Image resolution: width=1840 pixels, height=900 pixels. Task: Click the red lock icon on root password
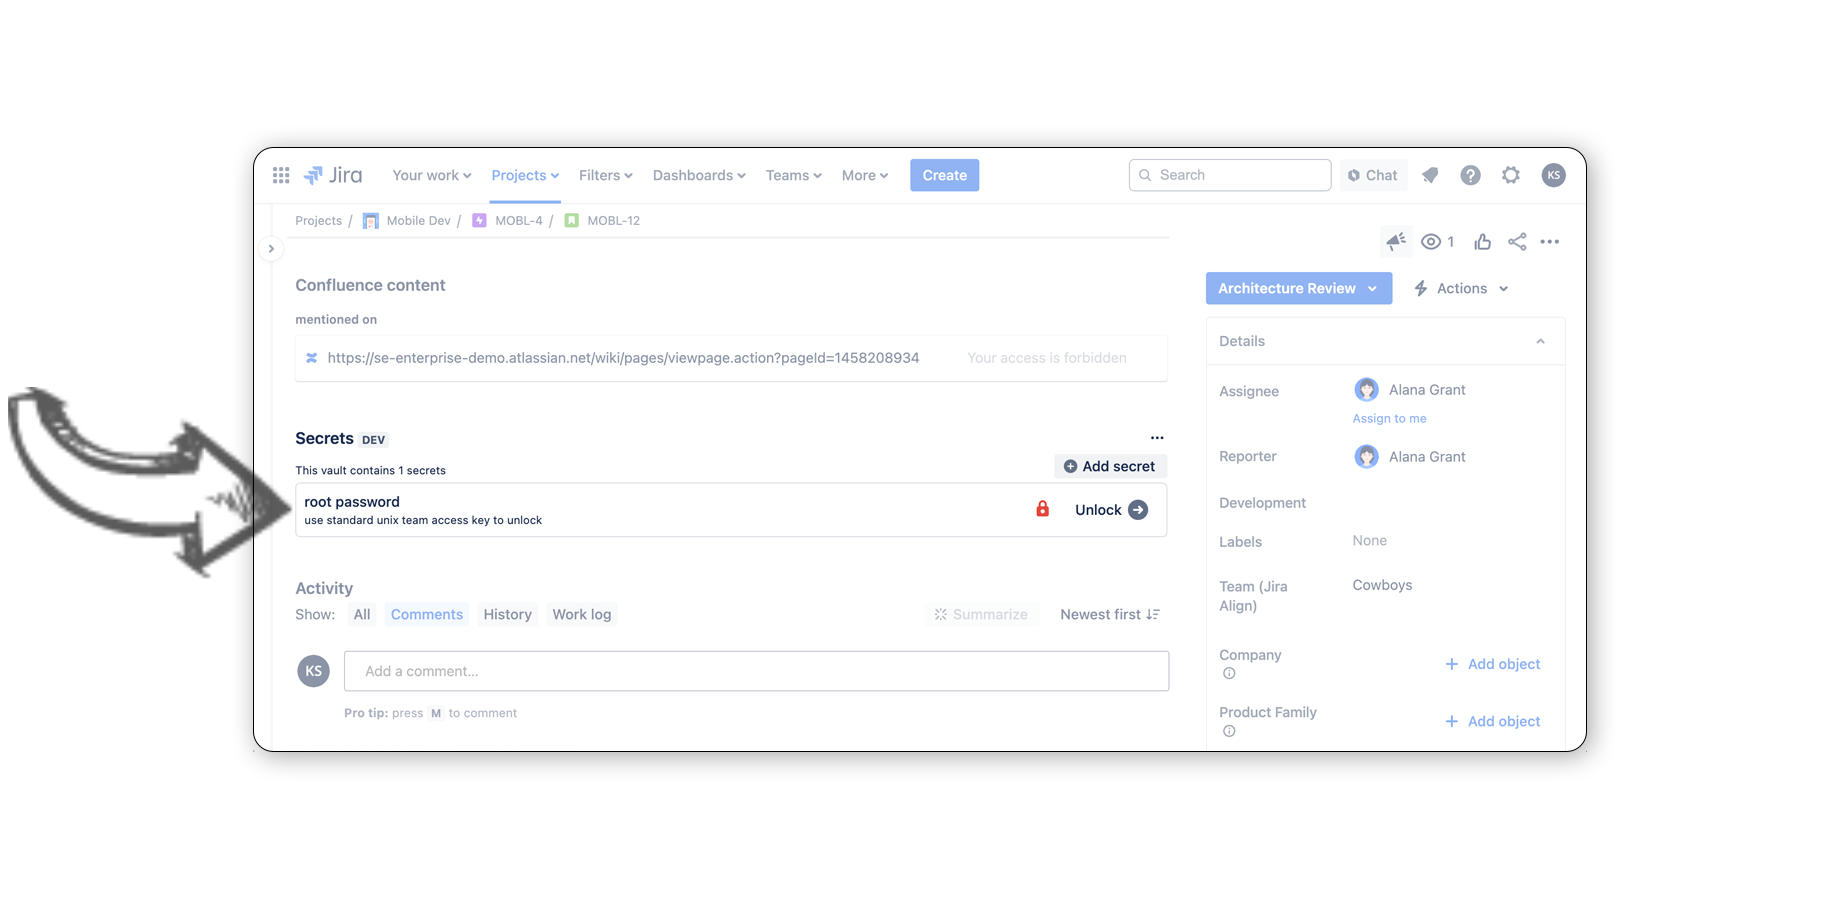(x=1042, y=509)
